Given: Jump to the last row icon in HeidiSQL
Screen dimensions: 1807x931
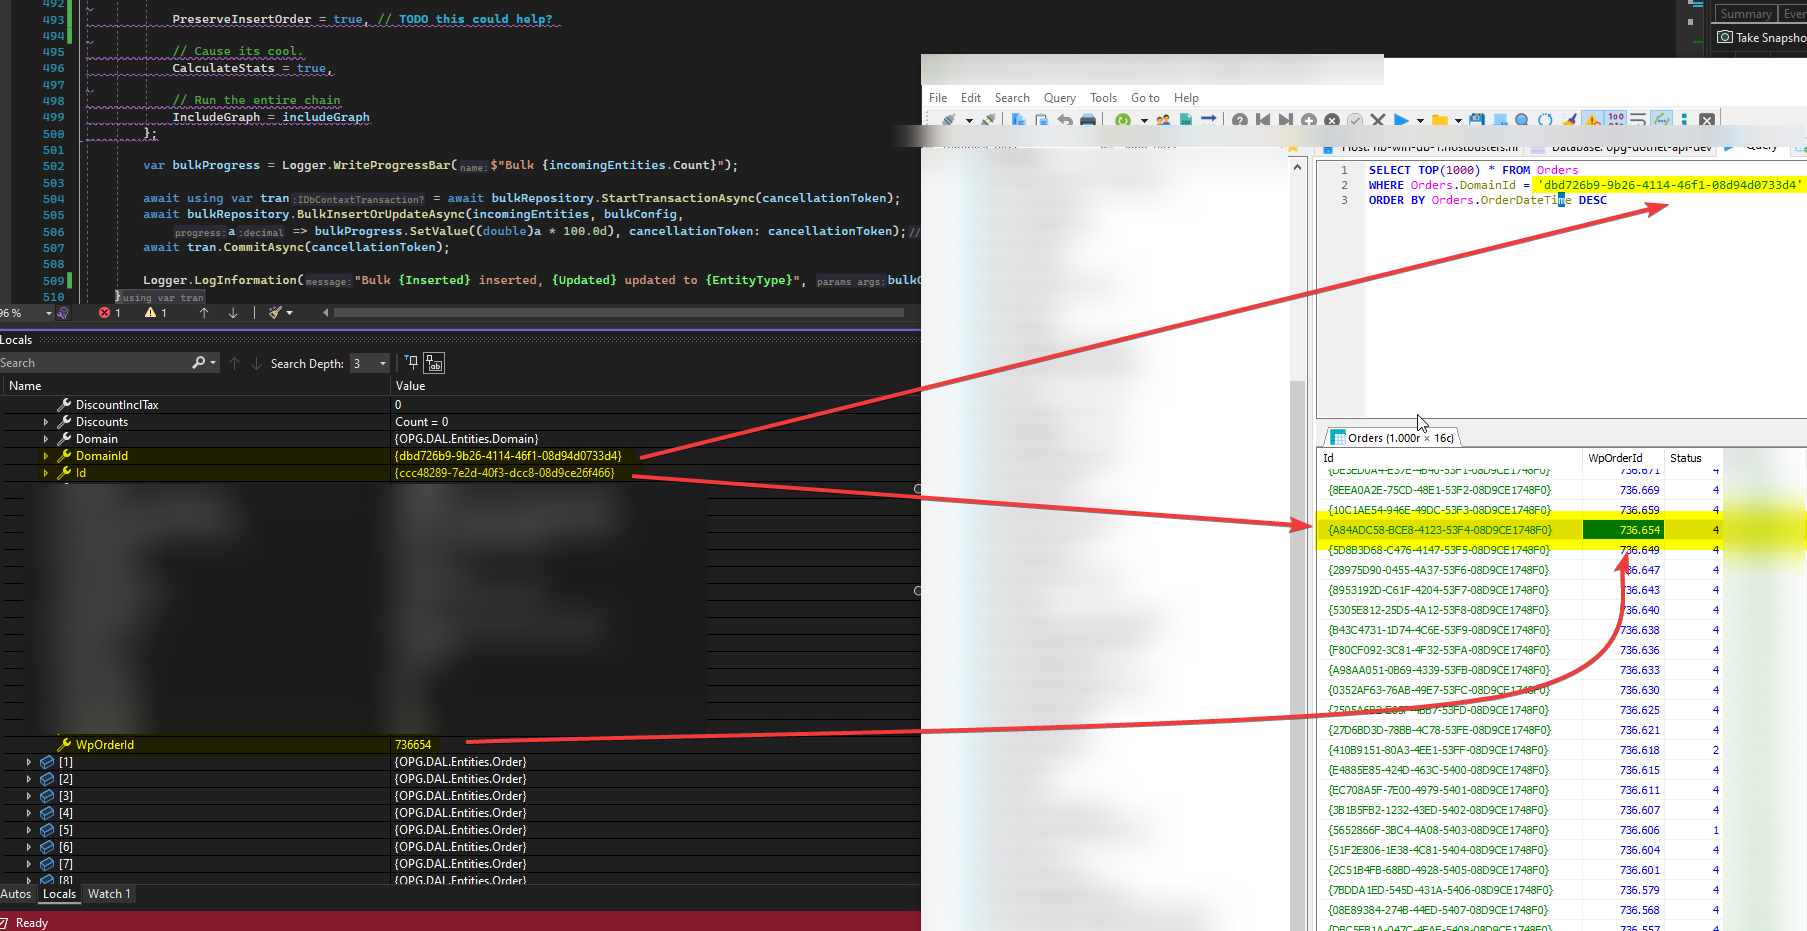Looking at the screenshot, I should point(1286,120).
